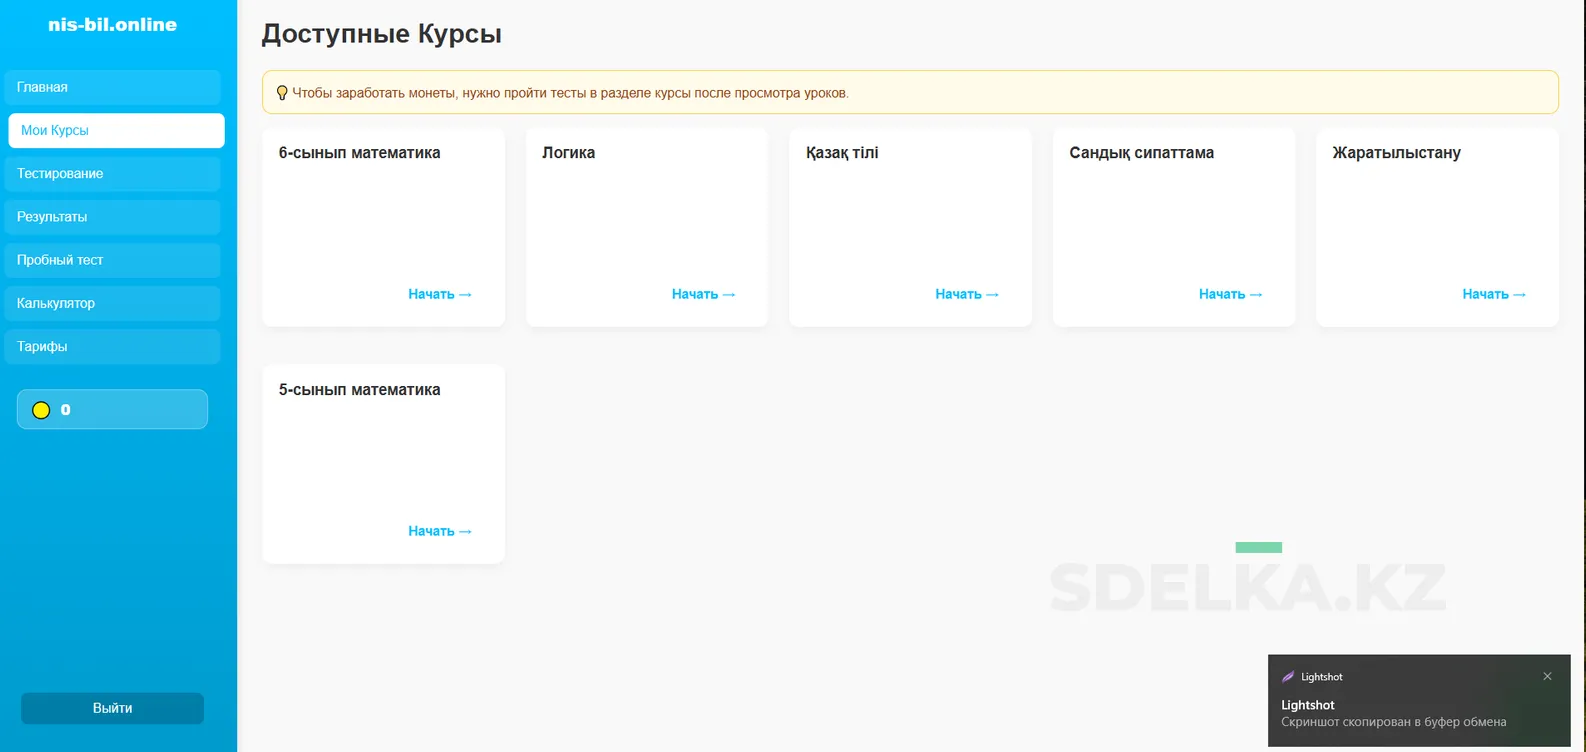
Task: Click the Скриншот скопирован notification message
Action: click(1393, 722)
